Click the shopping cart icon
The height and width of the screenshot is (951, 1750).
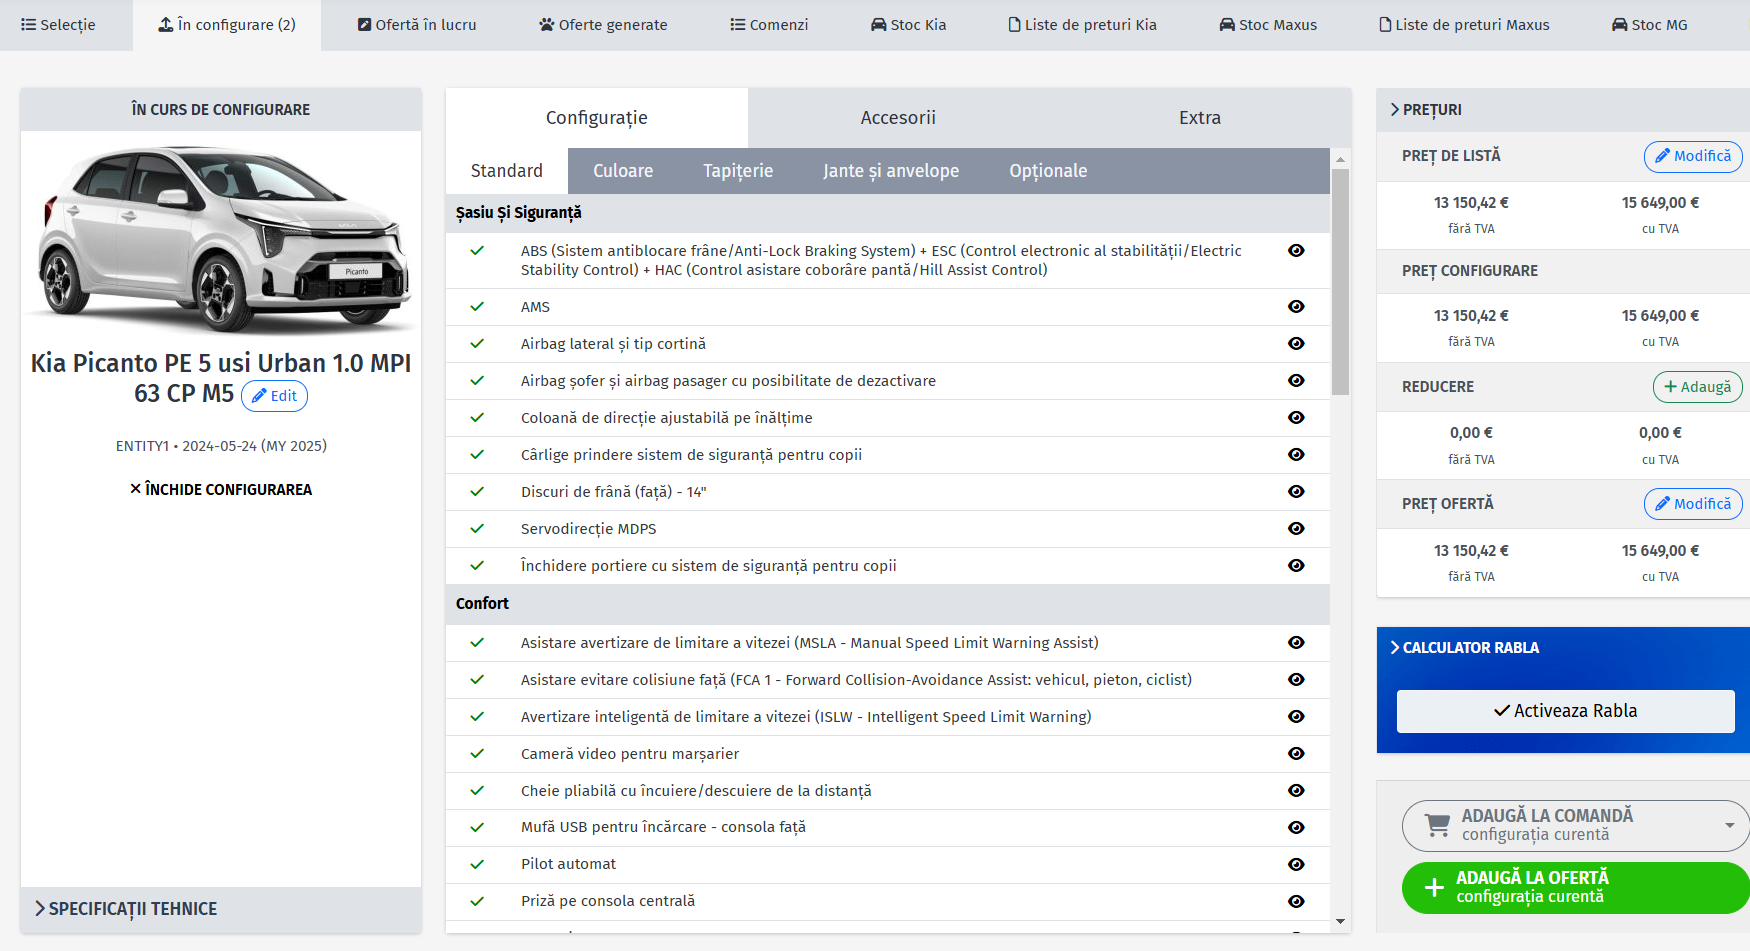point(1438,826)
